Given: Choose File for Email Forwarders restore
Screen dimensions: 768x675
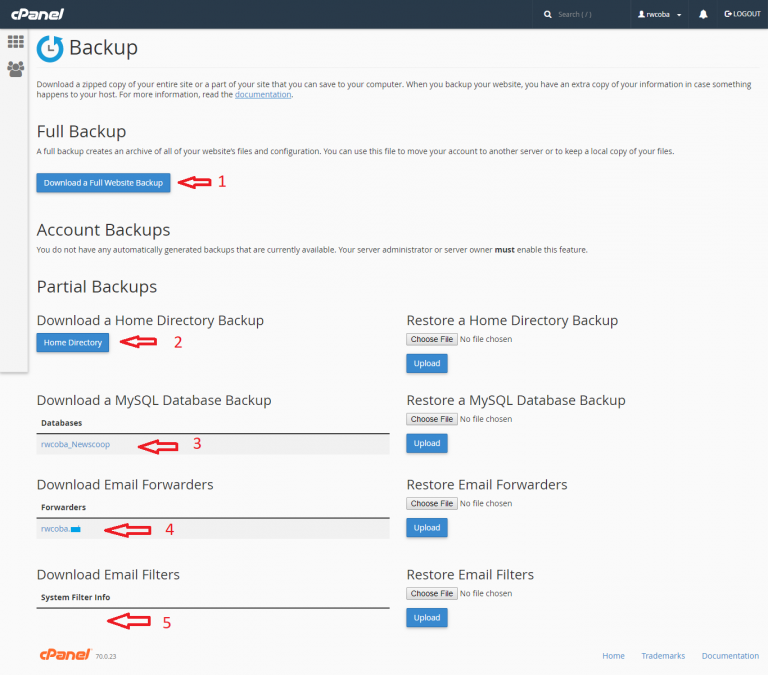Looking at the screenshot, I should coord(432,504).
